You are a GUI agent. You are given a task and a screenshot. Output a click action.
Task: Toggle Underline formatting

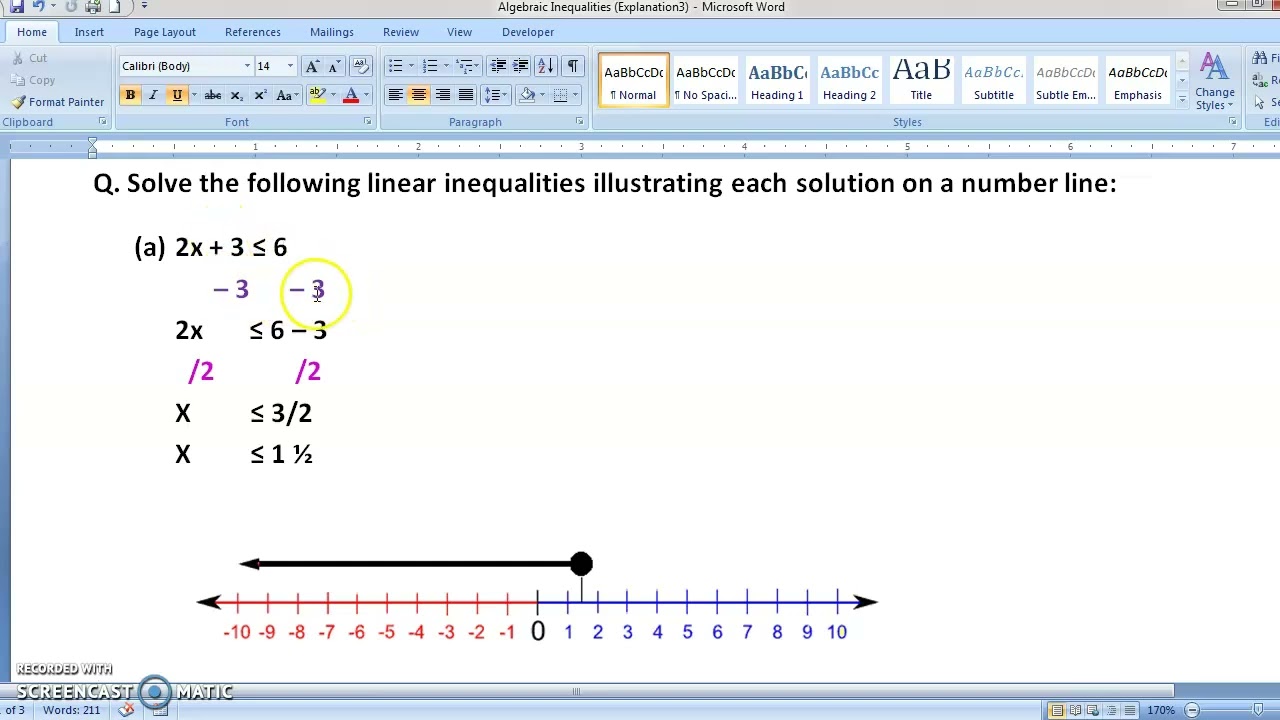click(177, 95)
